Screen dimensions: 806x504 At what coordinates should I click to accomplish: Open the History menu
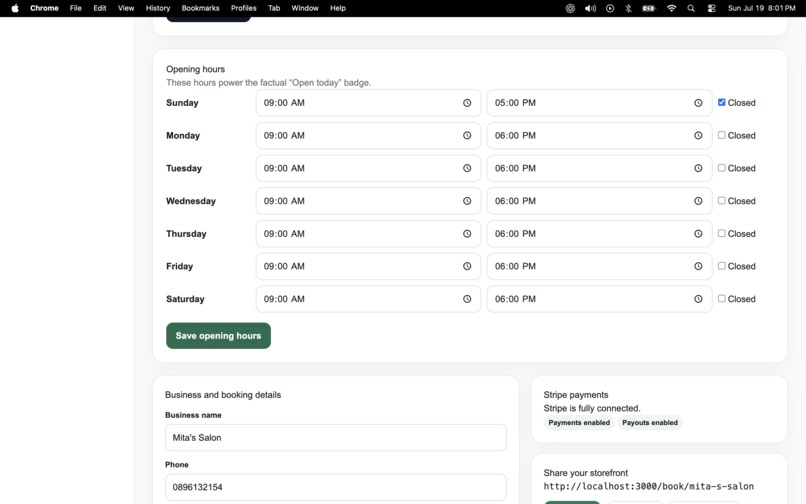(x=158, y=8)
